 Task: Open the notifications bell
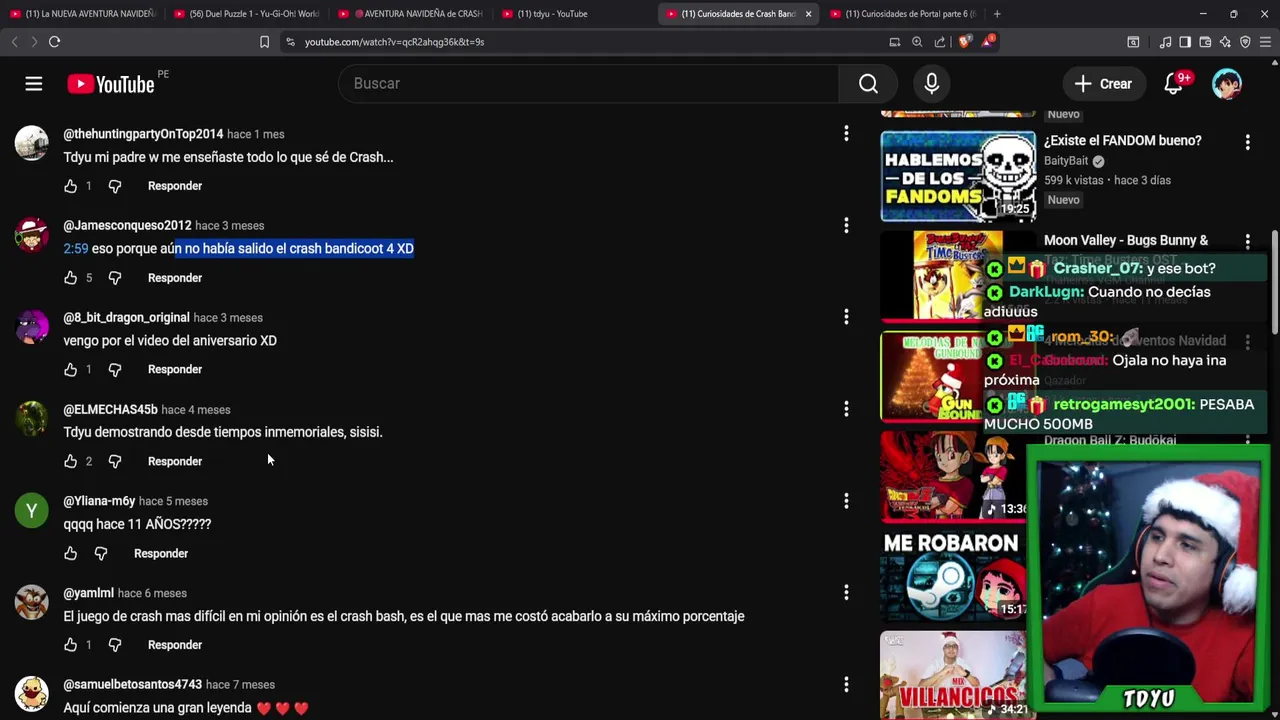(1174, 84)
